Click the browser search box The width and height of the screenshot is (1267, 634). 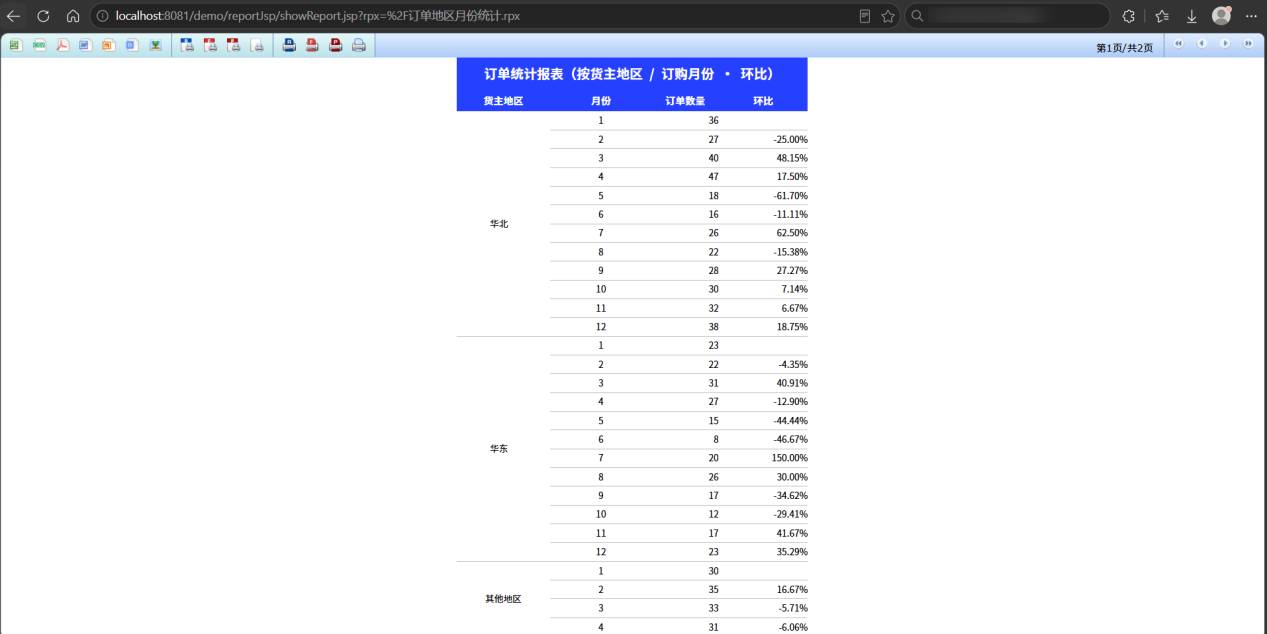[x=1007, y=16]
